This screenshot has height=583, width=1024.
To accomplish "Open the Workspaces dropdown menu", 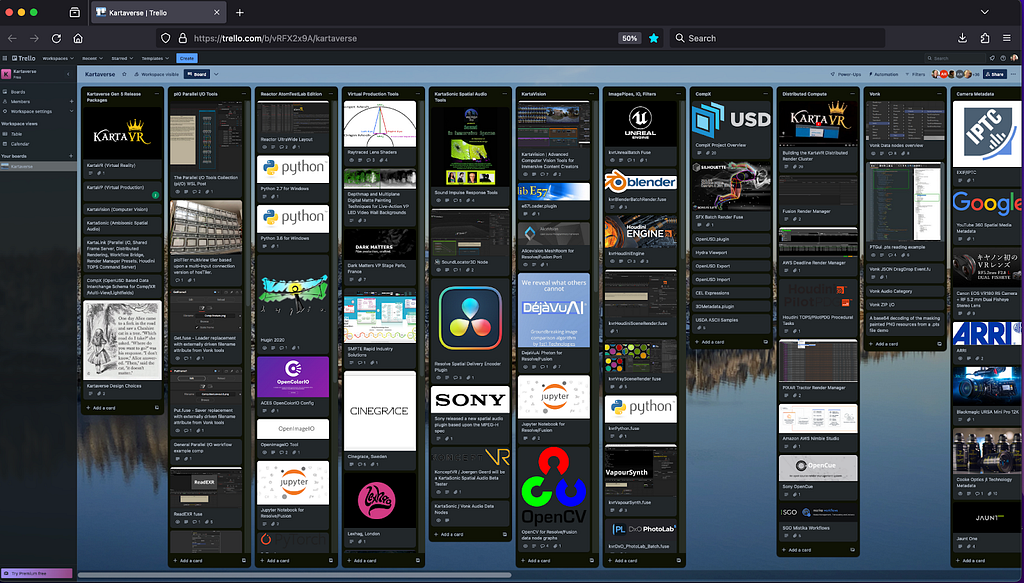I will point(57,58).
